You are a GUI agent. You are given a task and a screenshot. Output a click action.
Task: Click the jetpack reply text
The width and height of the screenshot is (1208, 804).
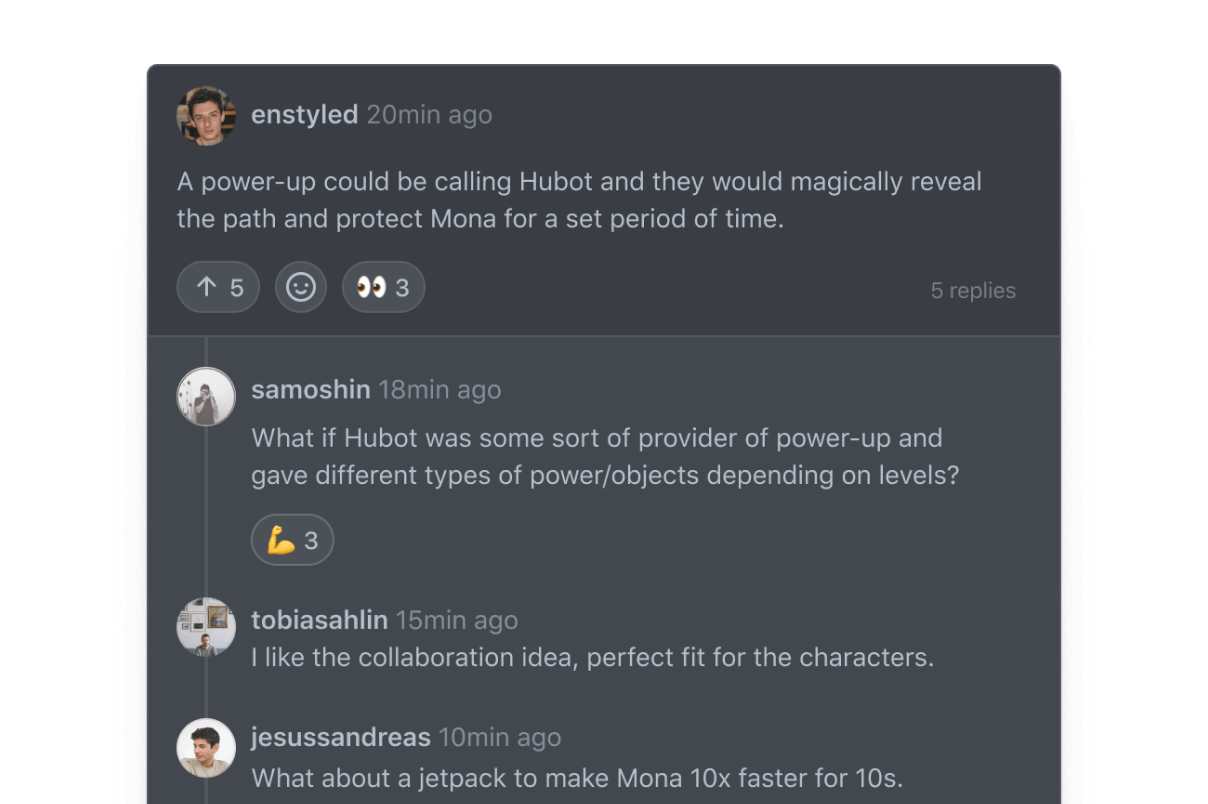(577, 778)
